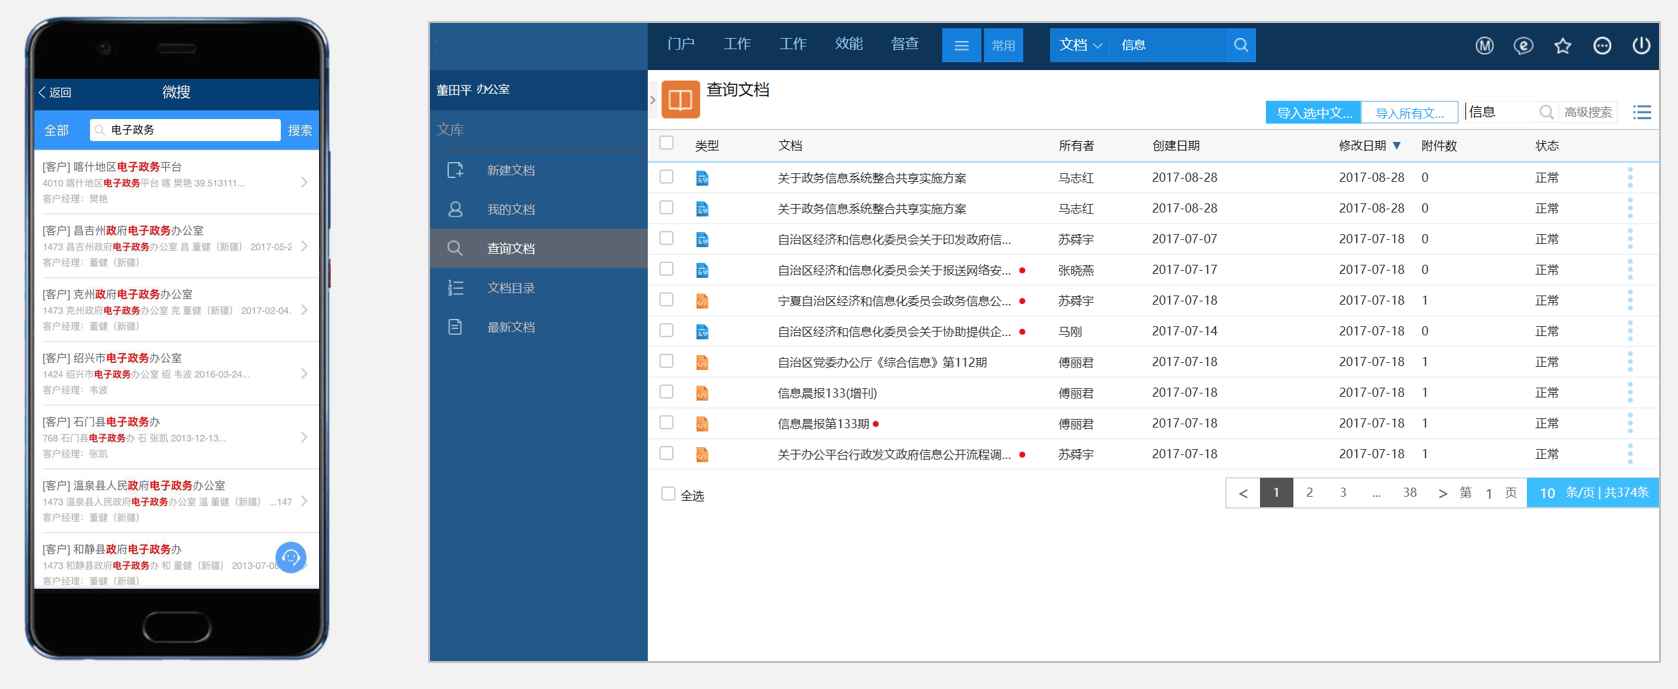Click the list view icon beside 高级搜索

1641,112
